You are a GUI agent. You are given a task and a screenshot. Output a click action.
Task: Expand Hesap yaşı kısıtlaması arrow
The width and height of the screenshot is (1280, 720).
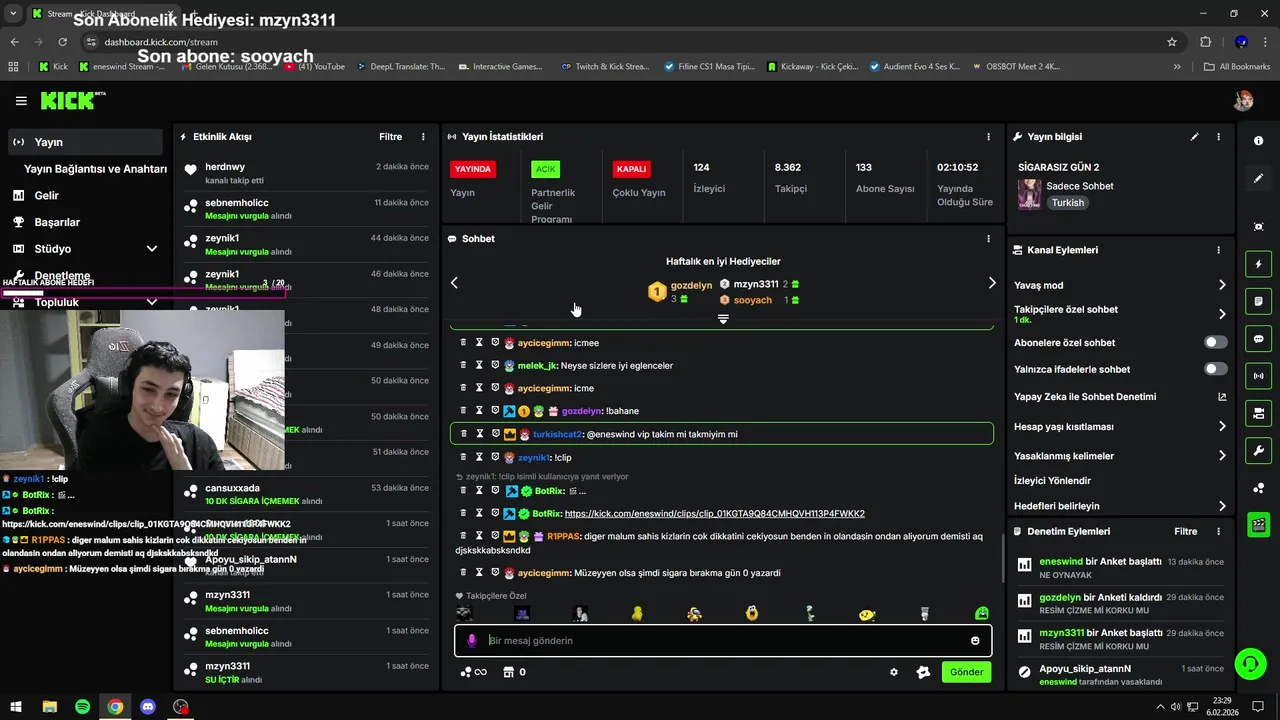point(1222,426)
